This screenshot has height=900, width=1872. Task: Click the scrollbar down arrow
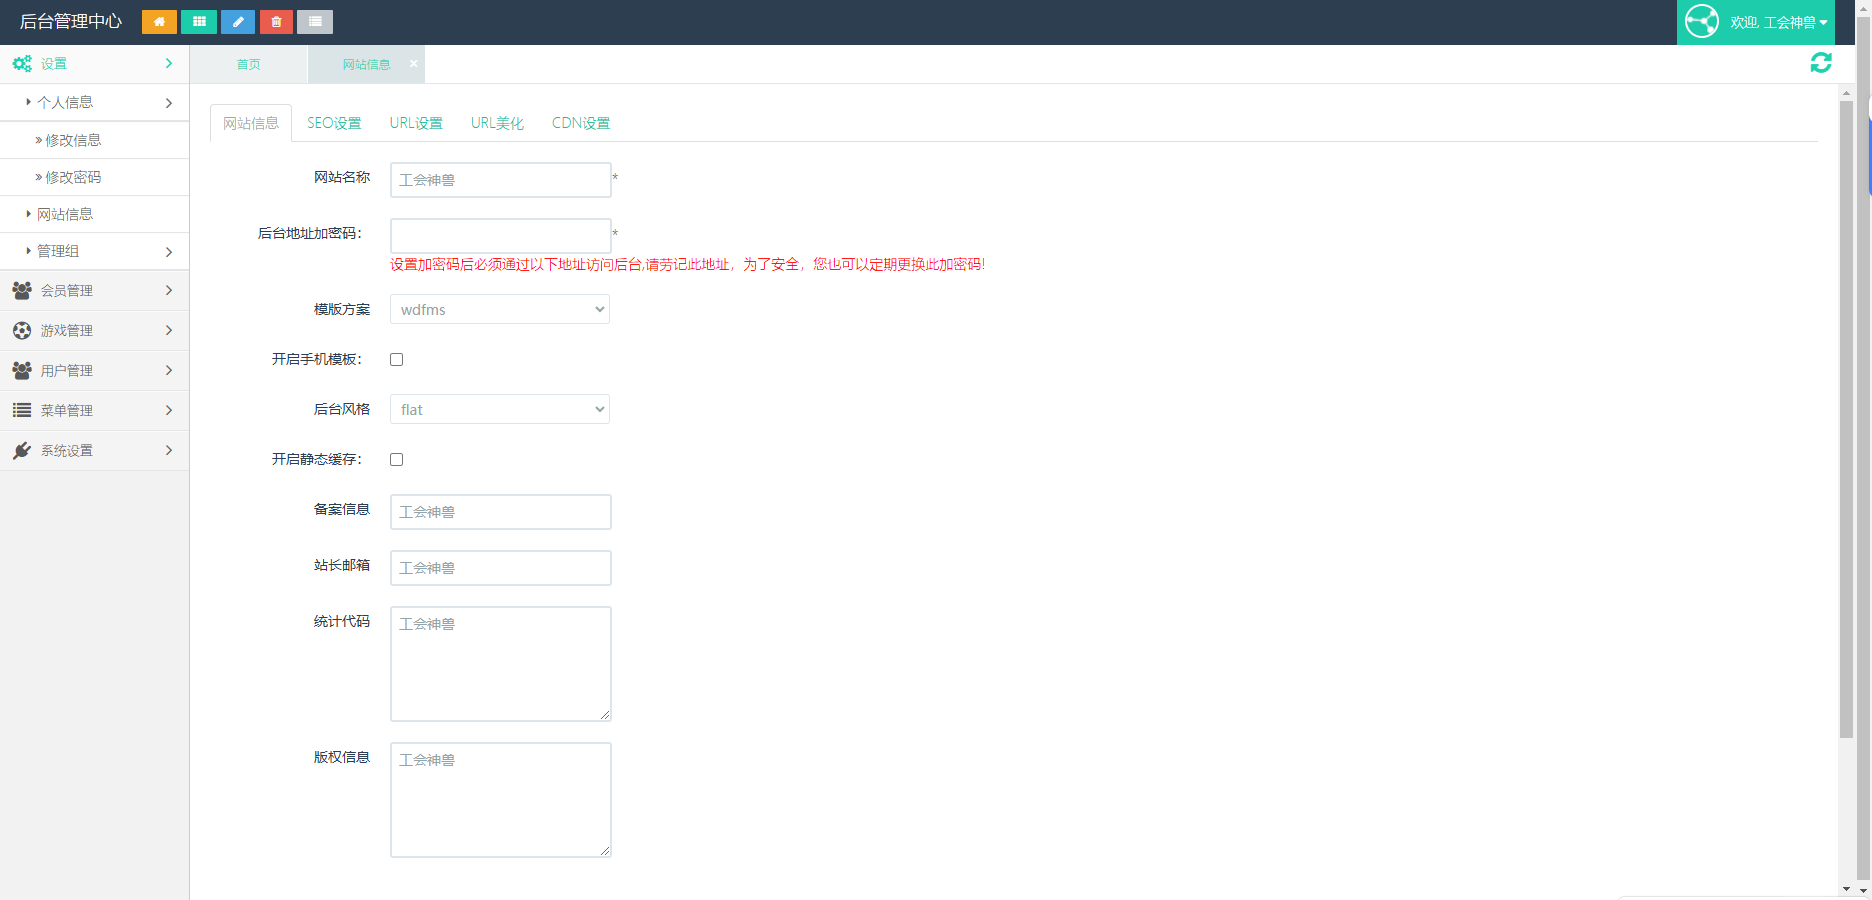(1846, 889)
